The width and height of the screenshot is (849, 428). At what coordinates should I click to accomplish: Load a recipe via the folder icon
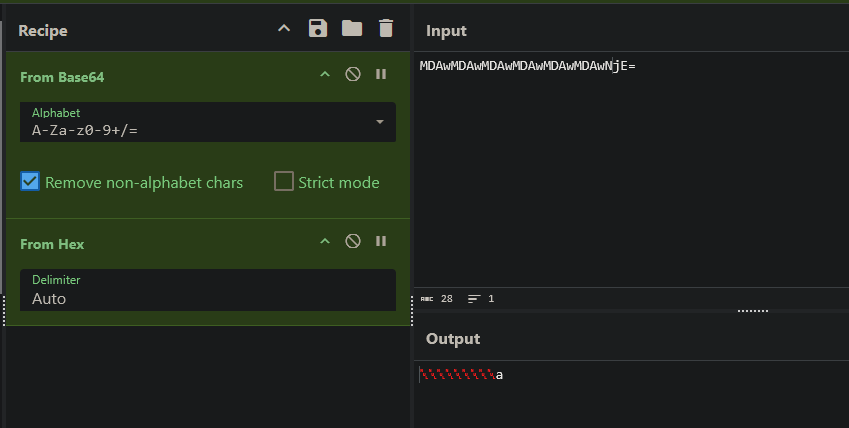(x=352, y=28)
